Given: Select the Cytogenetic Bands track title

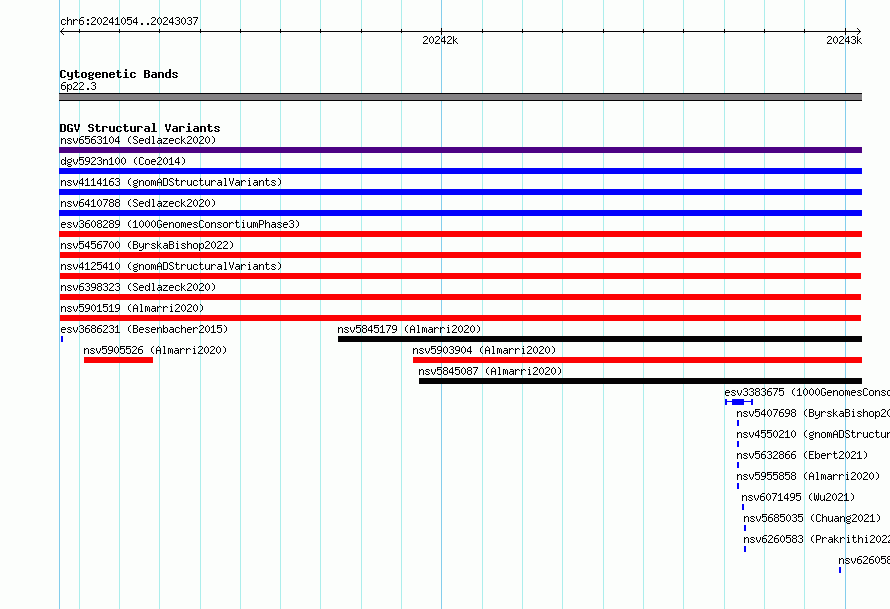Looking at the screenshot, I should (119, 74).
